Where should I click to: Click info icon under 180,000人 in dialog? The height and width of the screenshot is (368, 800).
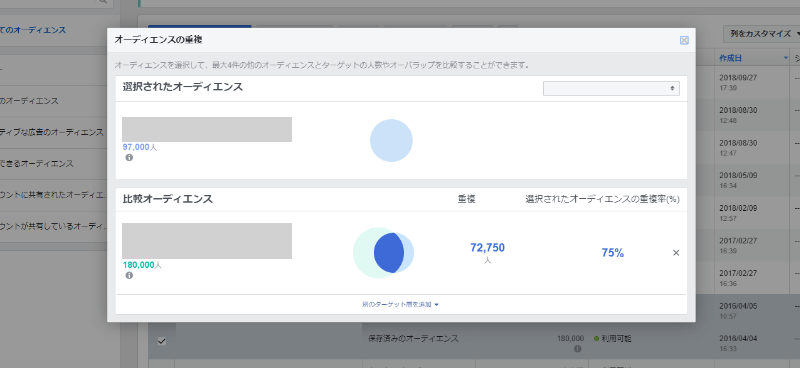point(129,276)
